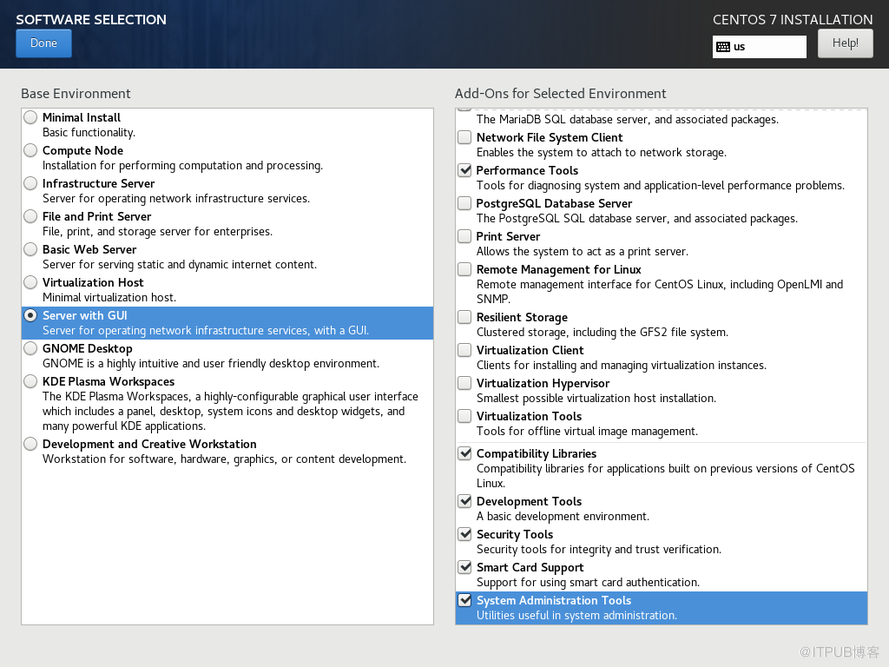The width and height of the screenshot is (889, 667).
Task: Enable Virtualization Hypervisor add-on
Action: pos(465,384)
